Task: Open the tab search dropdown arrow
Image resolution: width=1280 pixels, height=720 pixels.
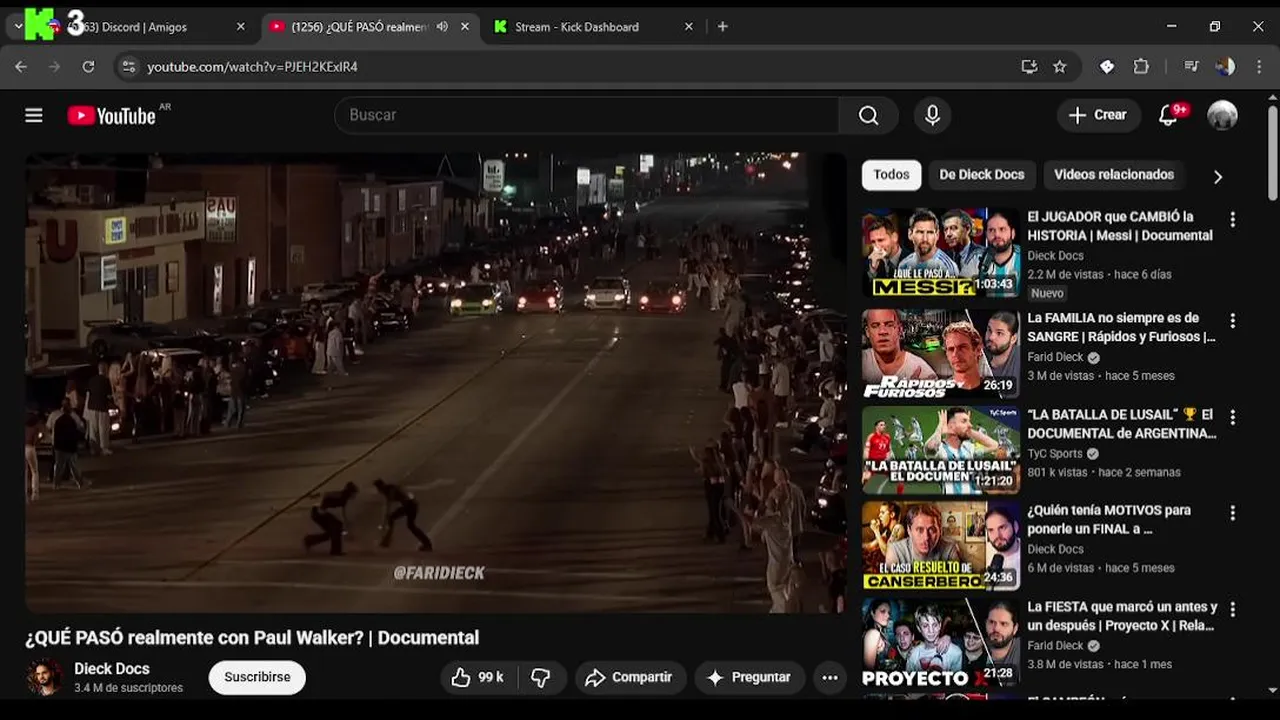Action: (18, 27)
